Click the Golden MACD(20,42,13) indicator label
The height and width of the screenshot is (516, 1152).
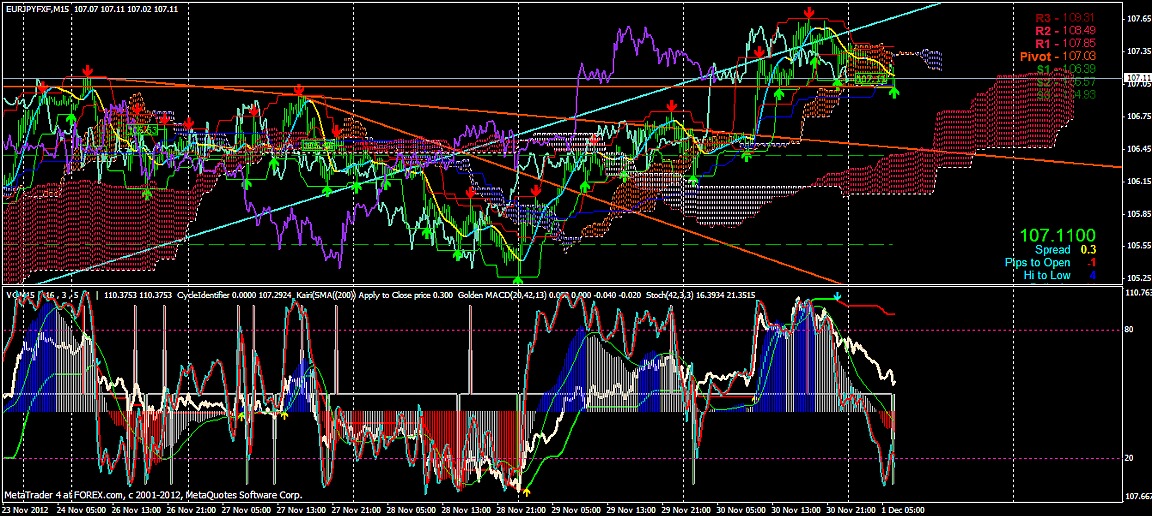click(x=505, y=295)
